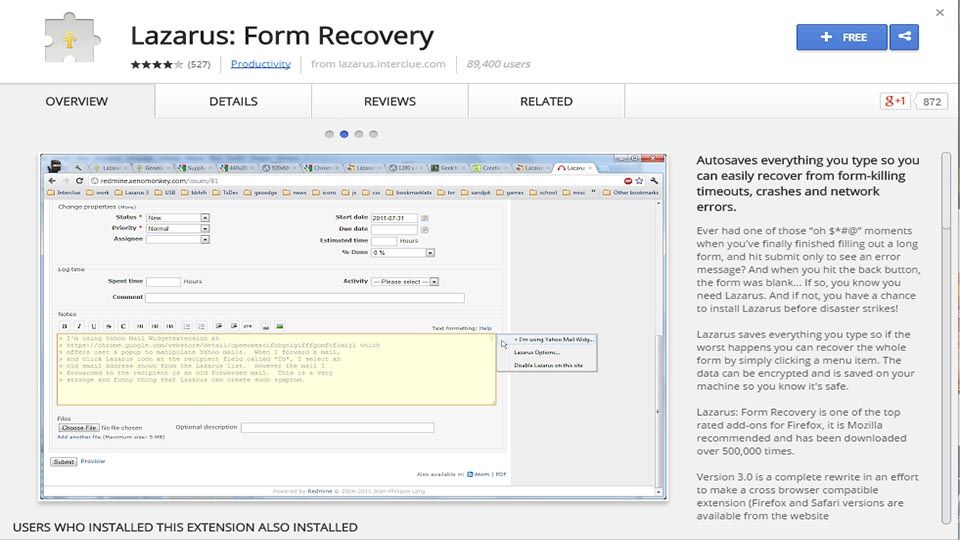Switch to the RELATED tab
Viewport: 960px width, 540px height.
coord(547,101)
